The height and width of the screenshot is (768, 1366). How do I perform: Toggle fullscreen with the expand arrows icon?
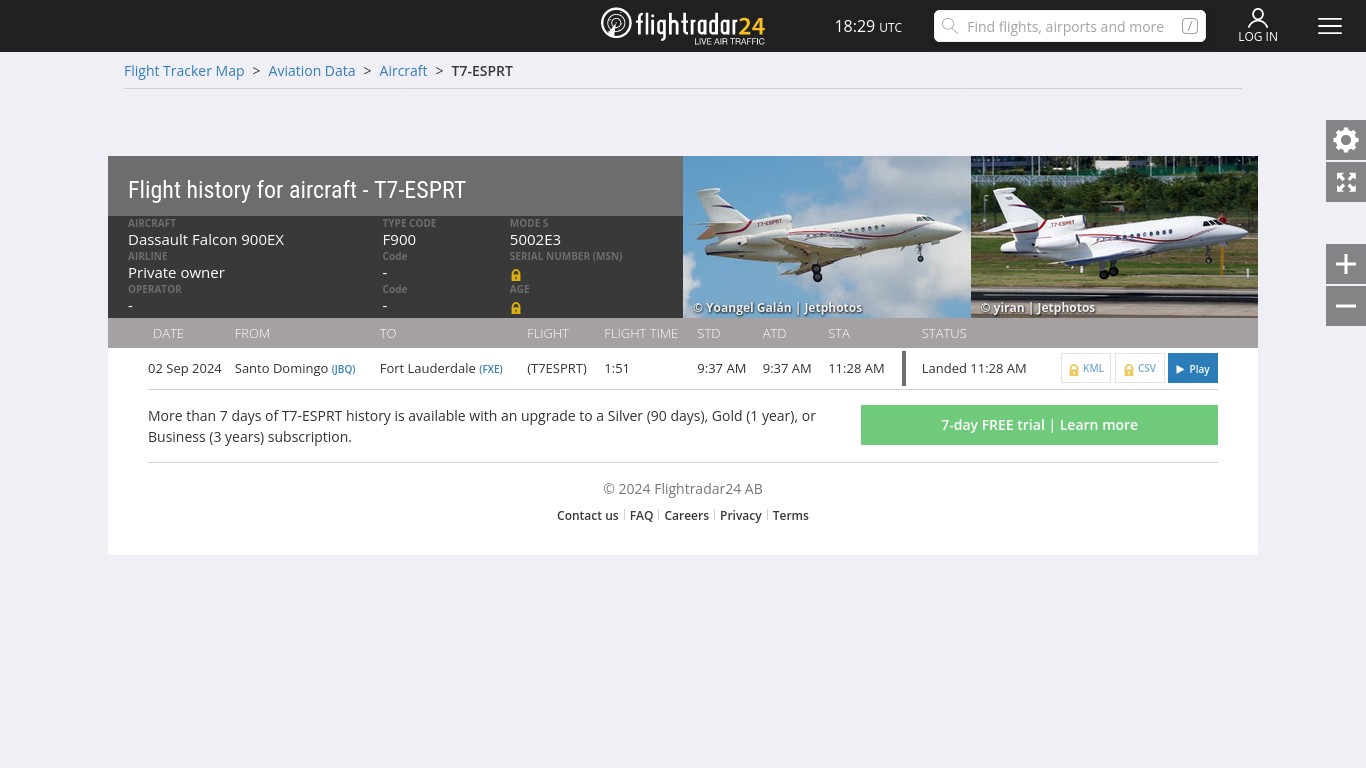1346,182
